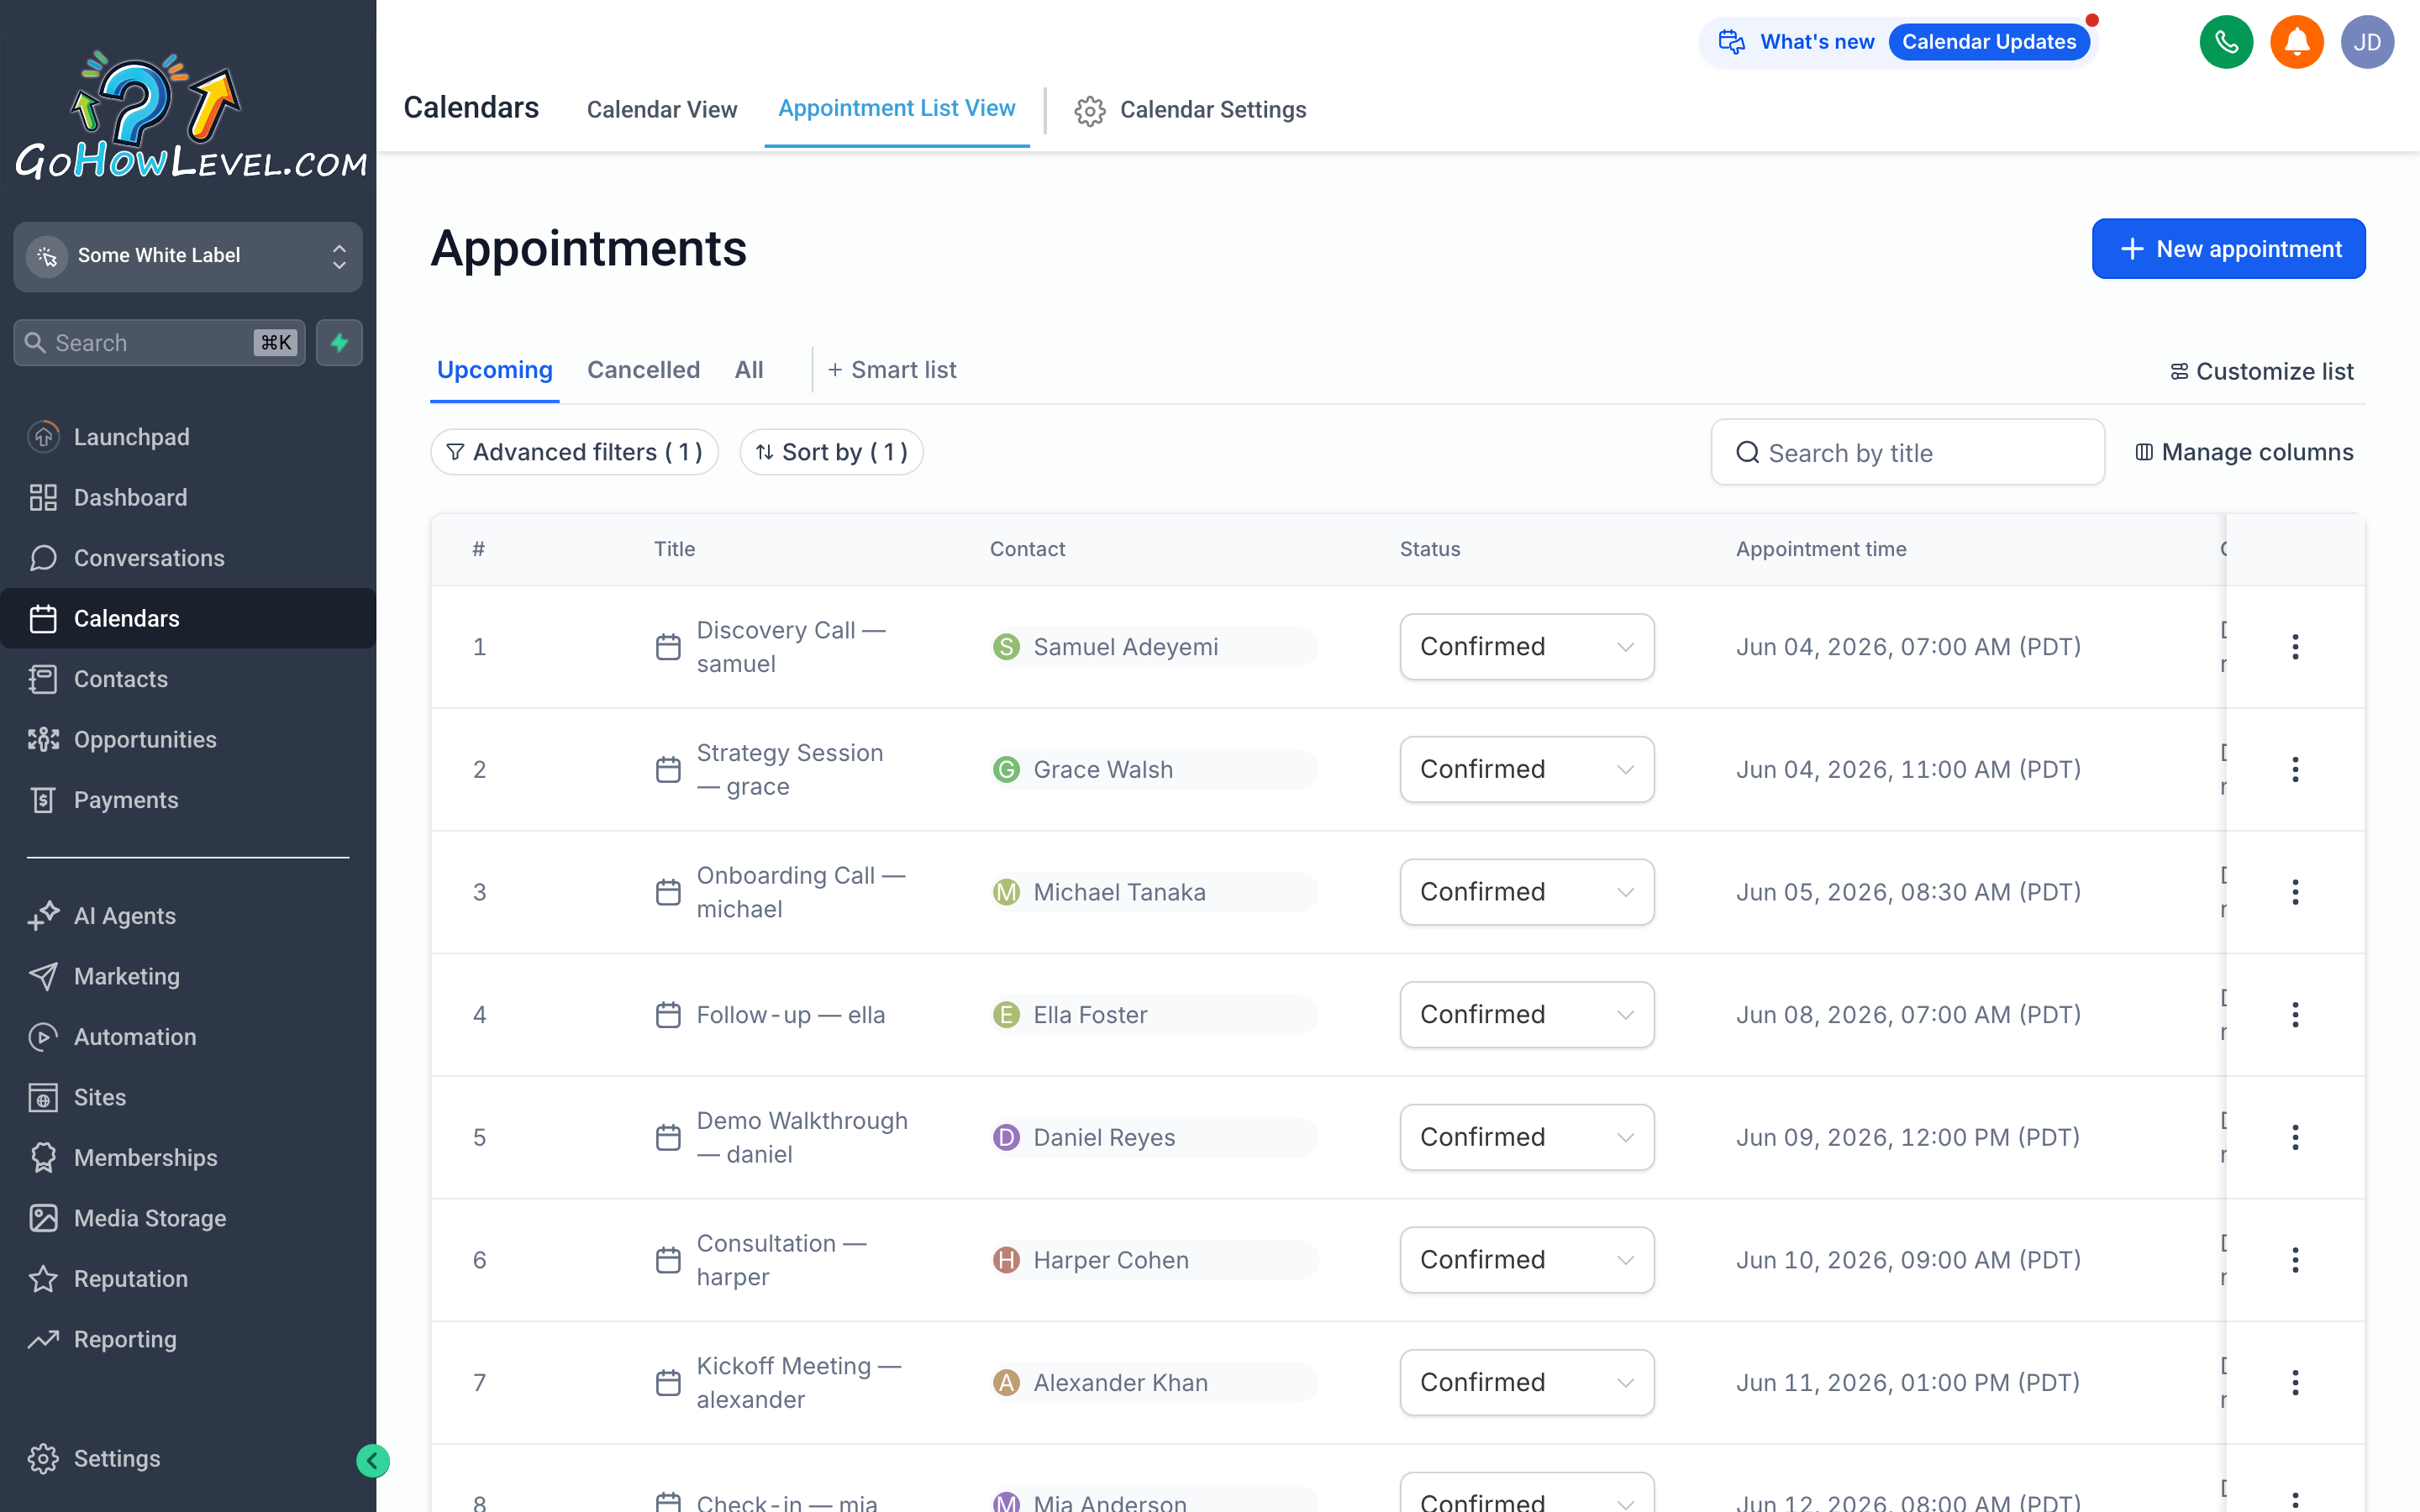The height and width of the screenshot is (1512, 2420).
Task: Open Sites in the sidebar
Action: pos(188,1097)
